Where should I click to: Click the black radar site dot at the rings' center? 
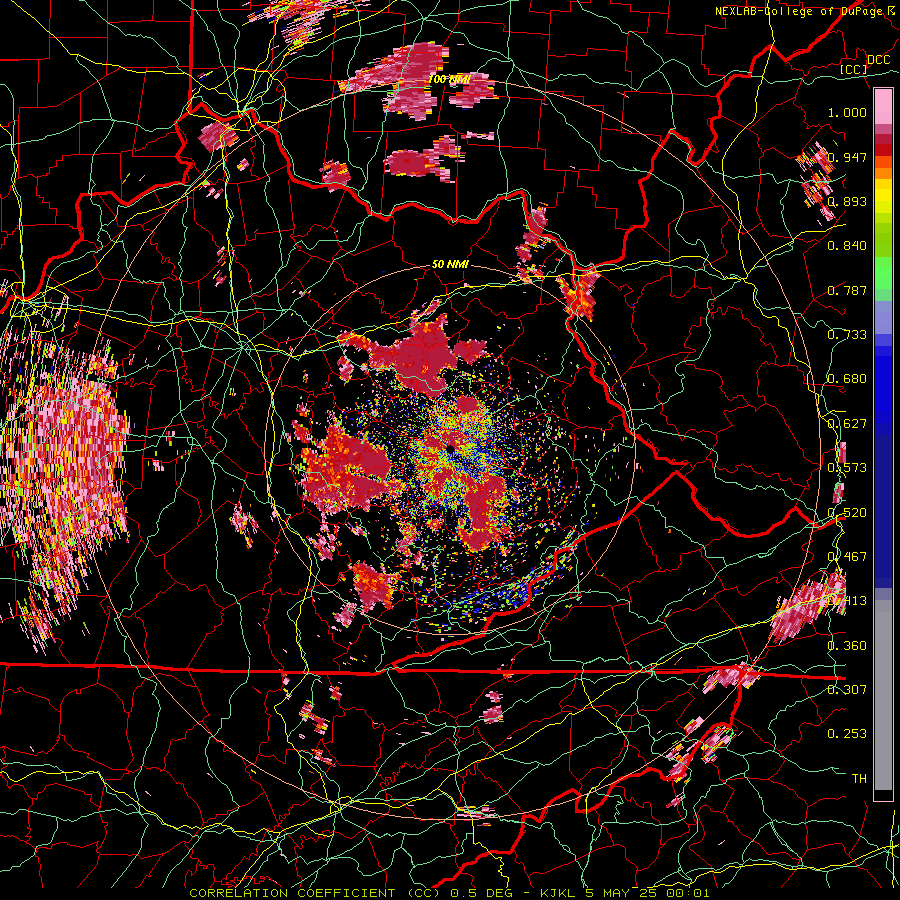451,448
